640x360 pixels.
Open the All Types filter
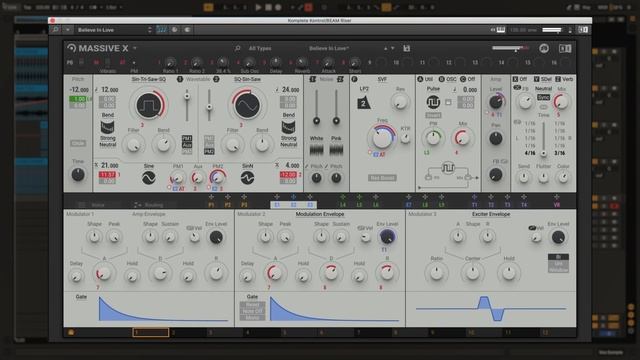[260, 48]
